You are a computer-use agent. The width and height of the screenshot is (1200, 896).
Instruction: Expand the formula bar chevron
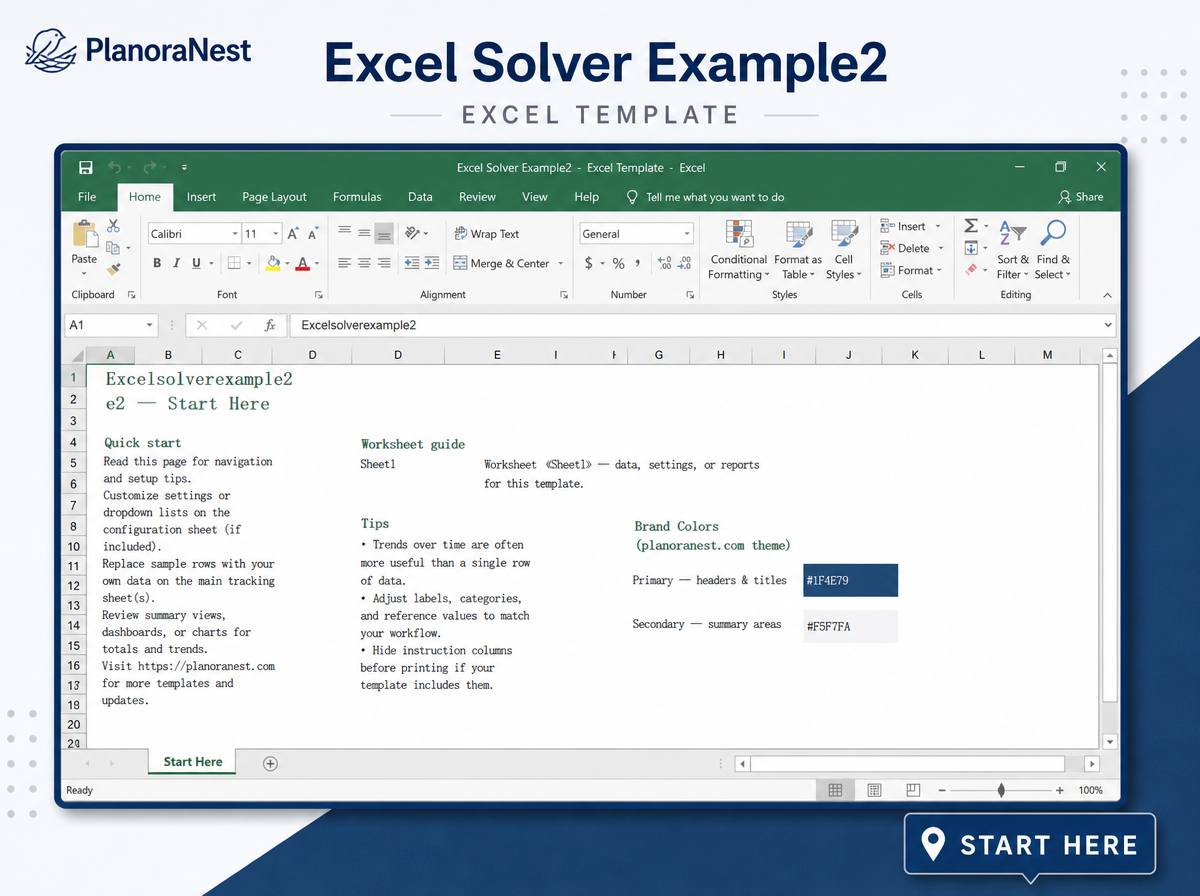[x=1108, y=325]
